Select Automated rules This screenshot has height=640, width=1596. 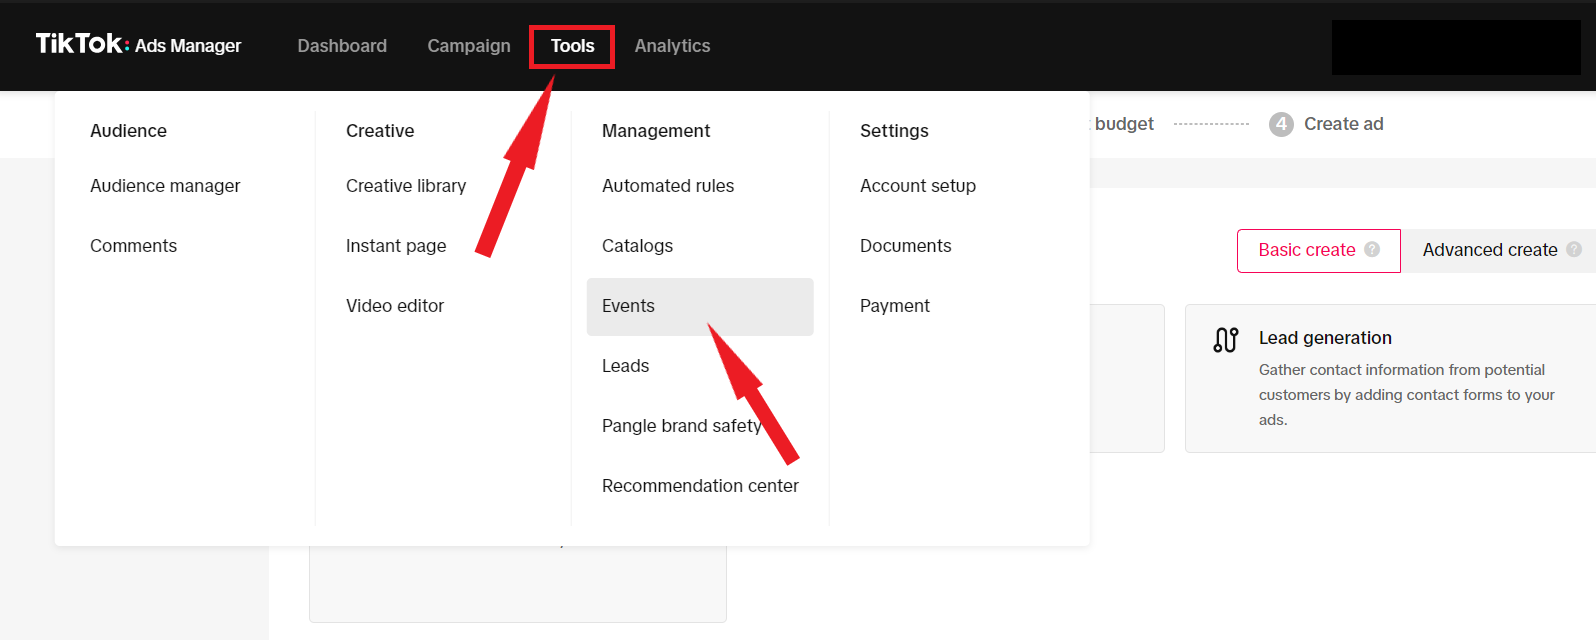point(668,186)
